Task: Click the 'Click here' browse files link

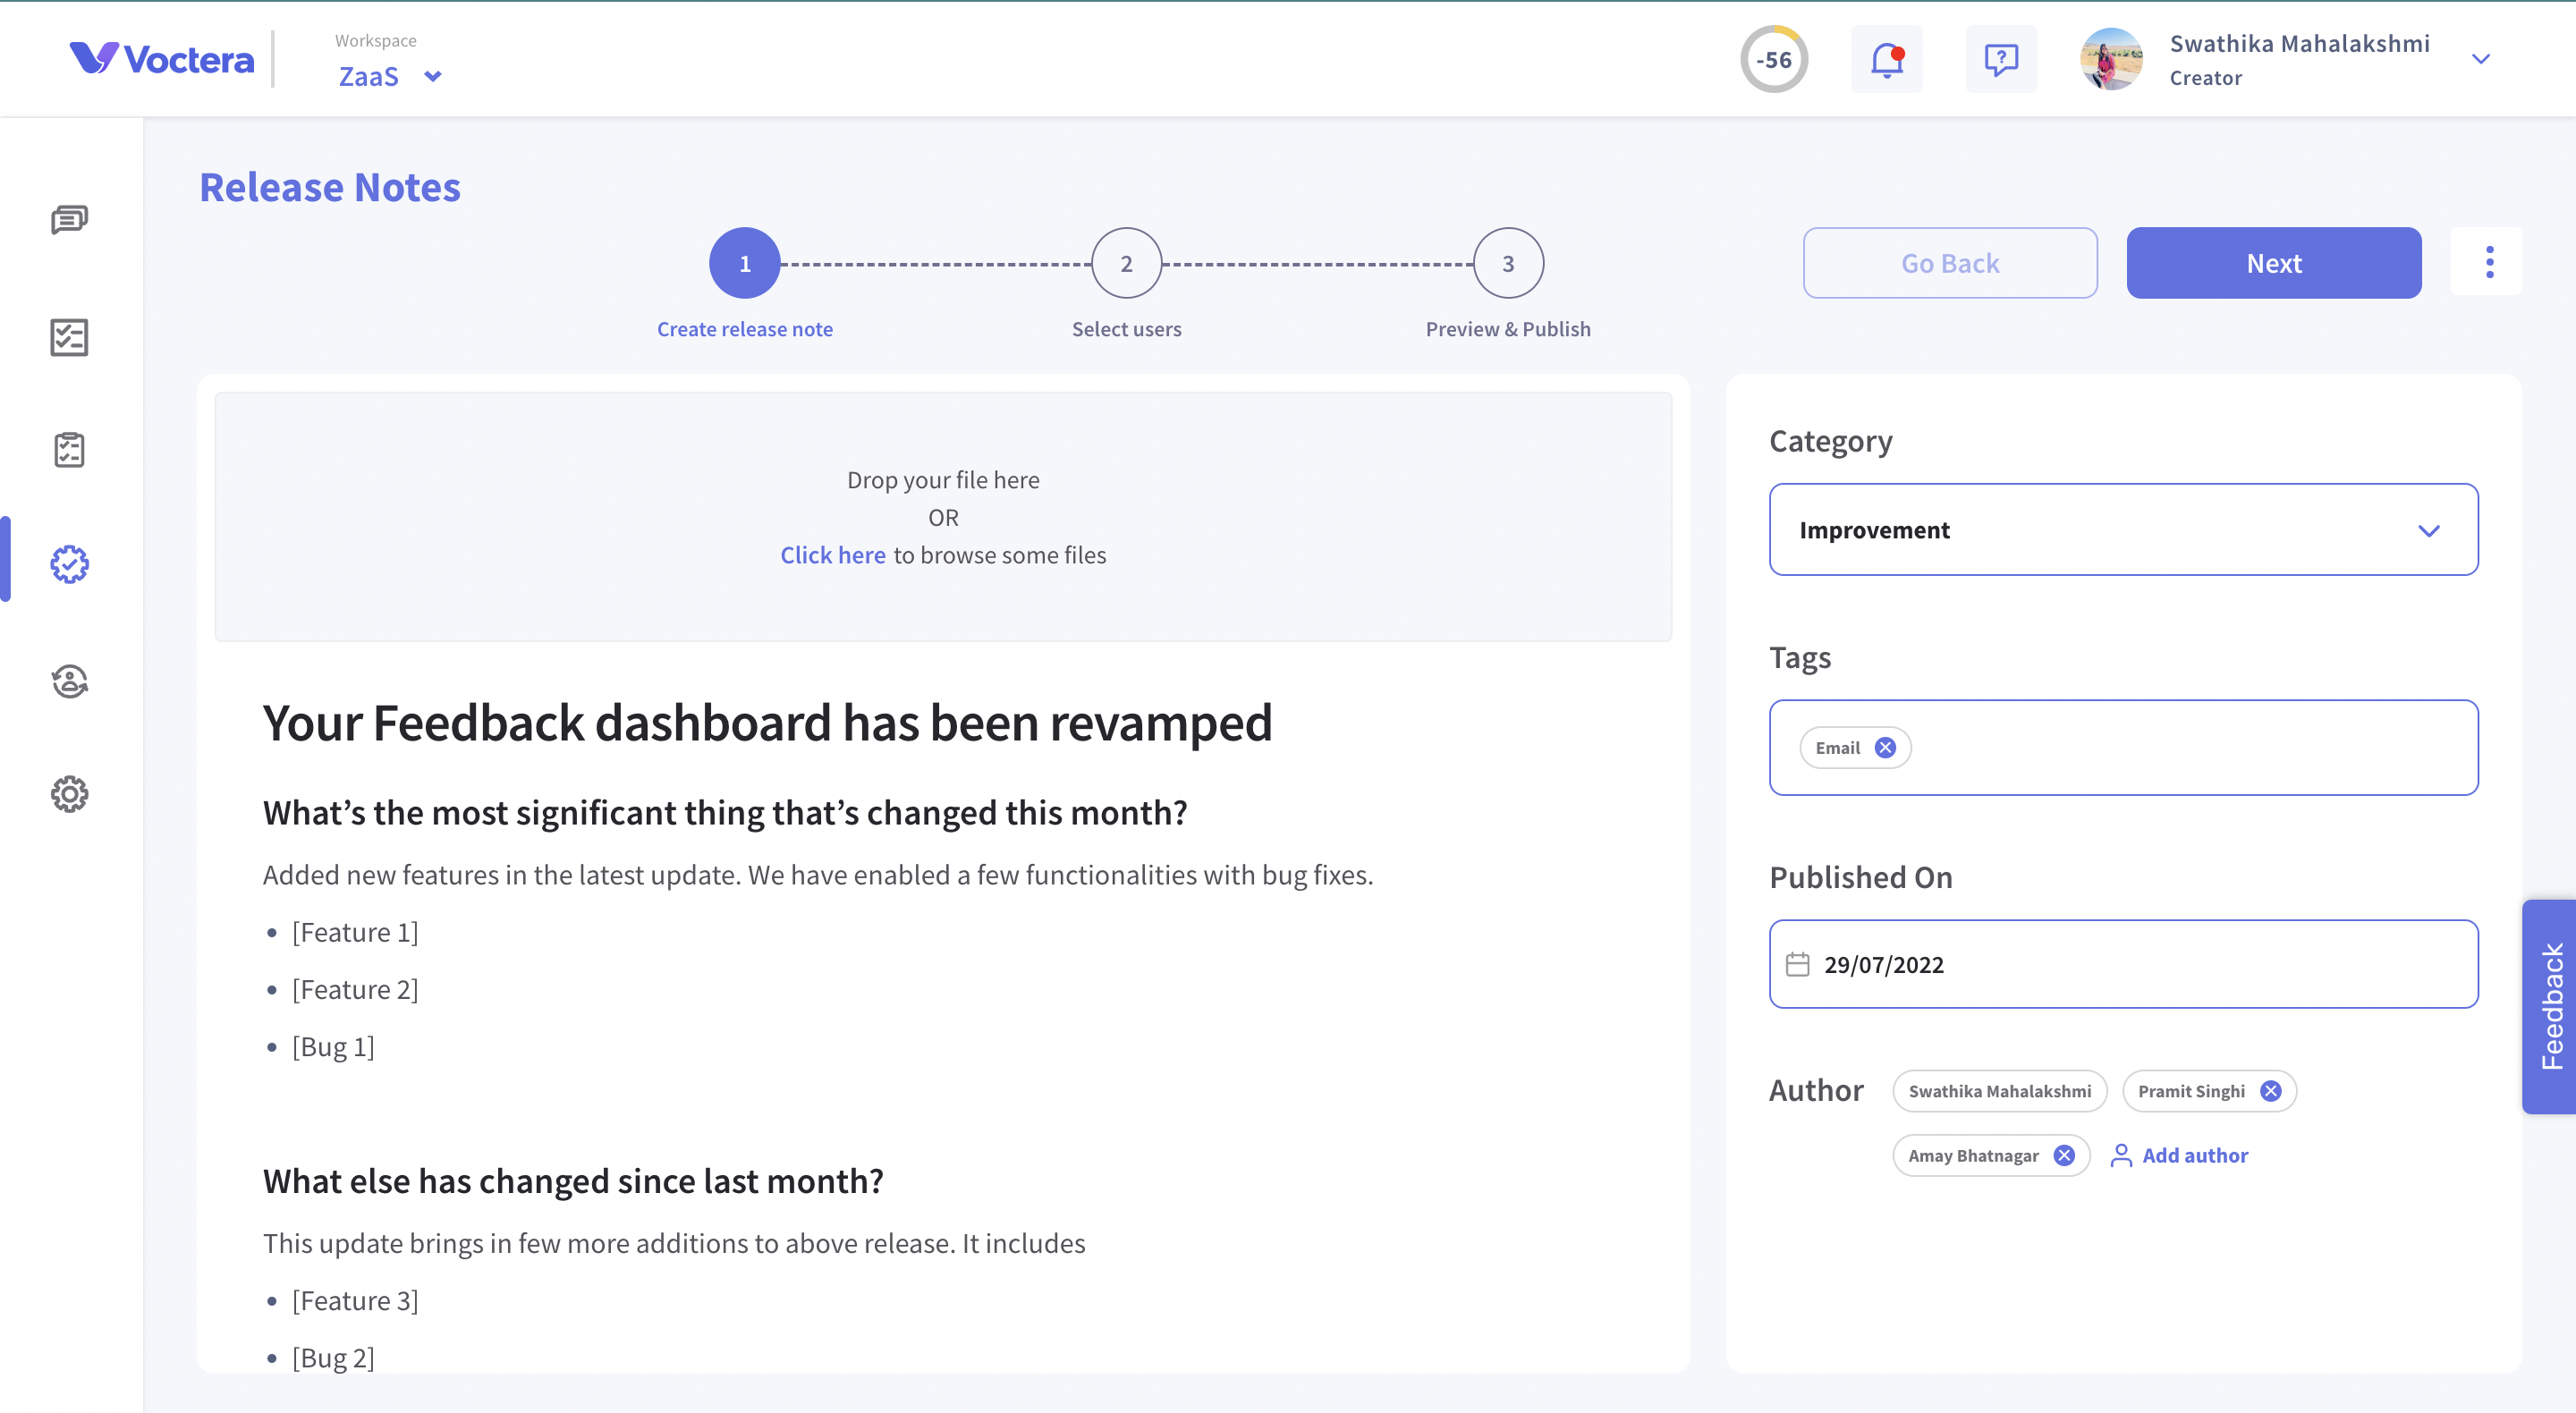Action: tap(833, 555)
